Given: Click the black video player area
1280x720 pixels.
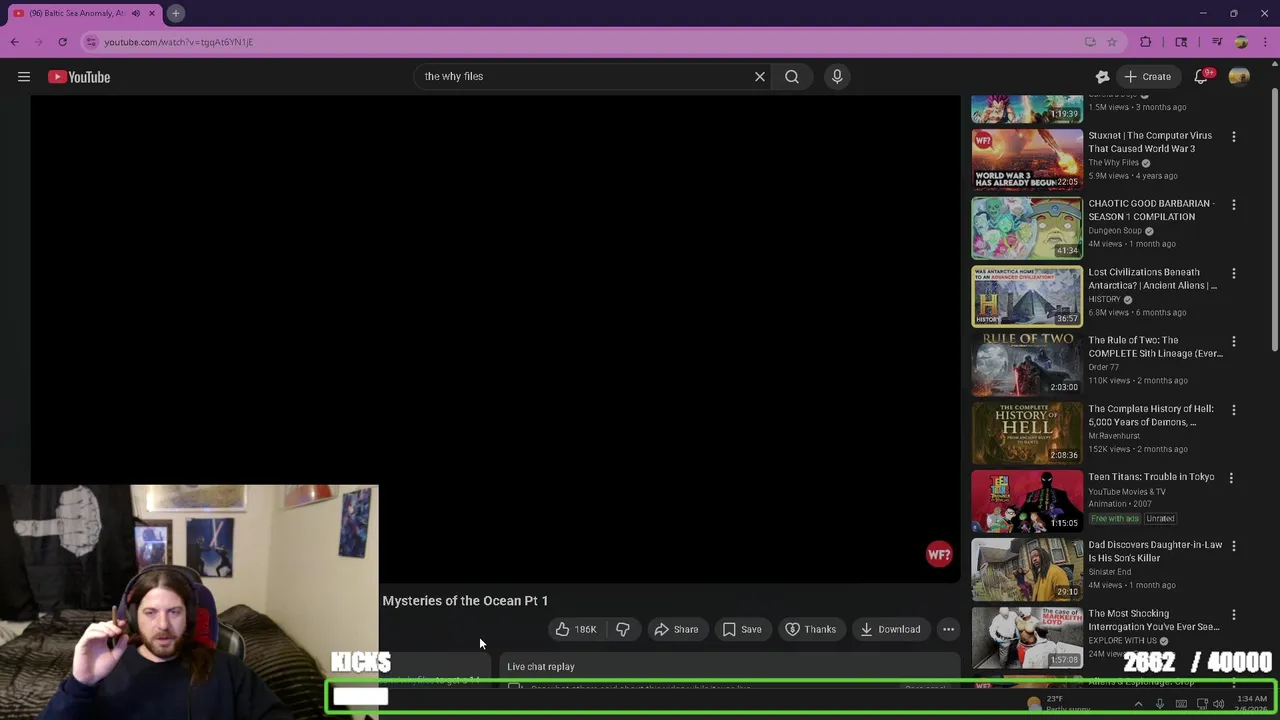Looking at the screenshot, I should [x=495, y=338].
